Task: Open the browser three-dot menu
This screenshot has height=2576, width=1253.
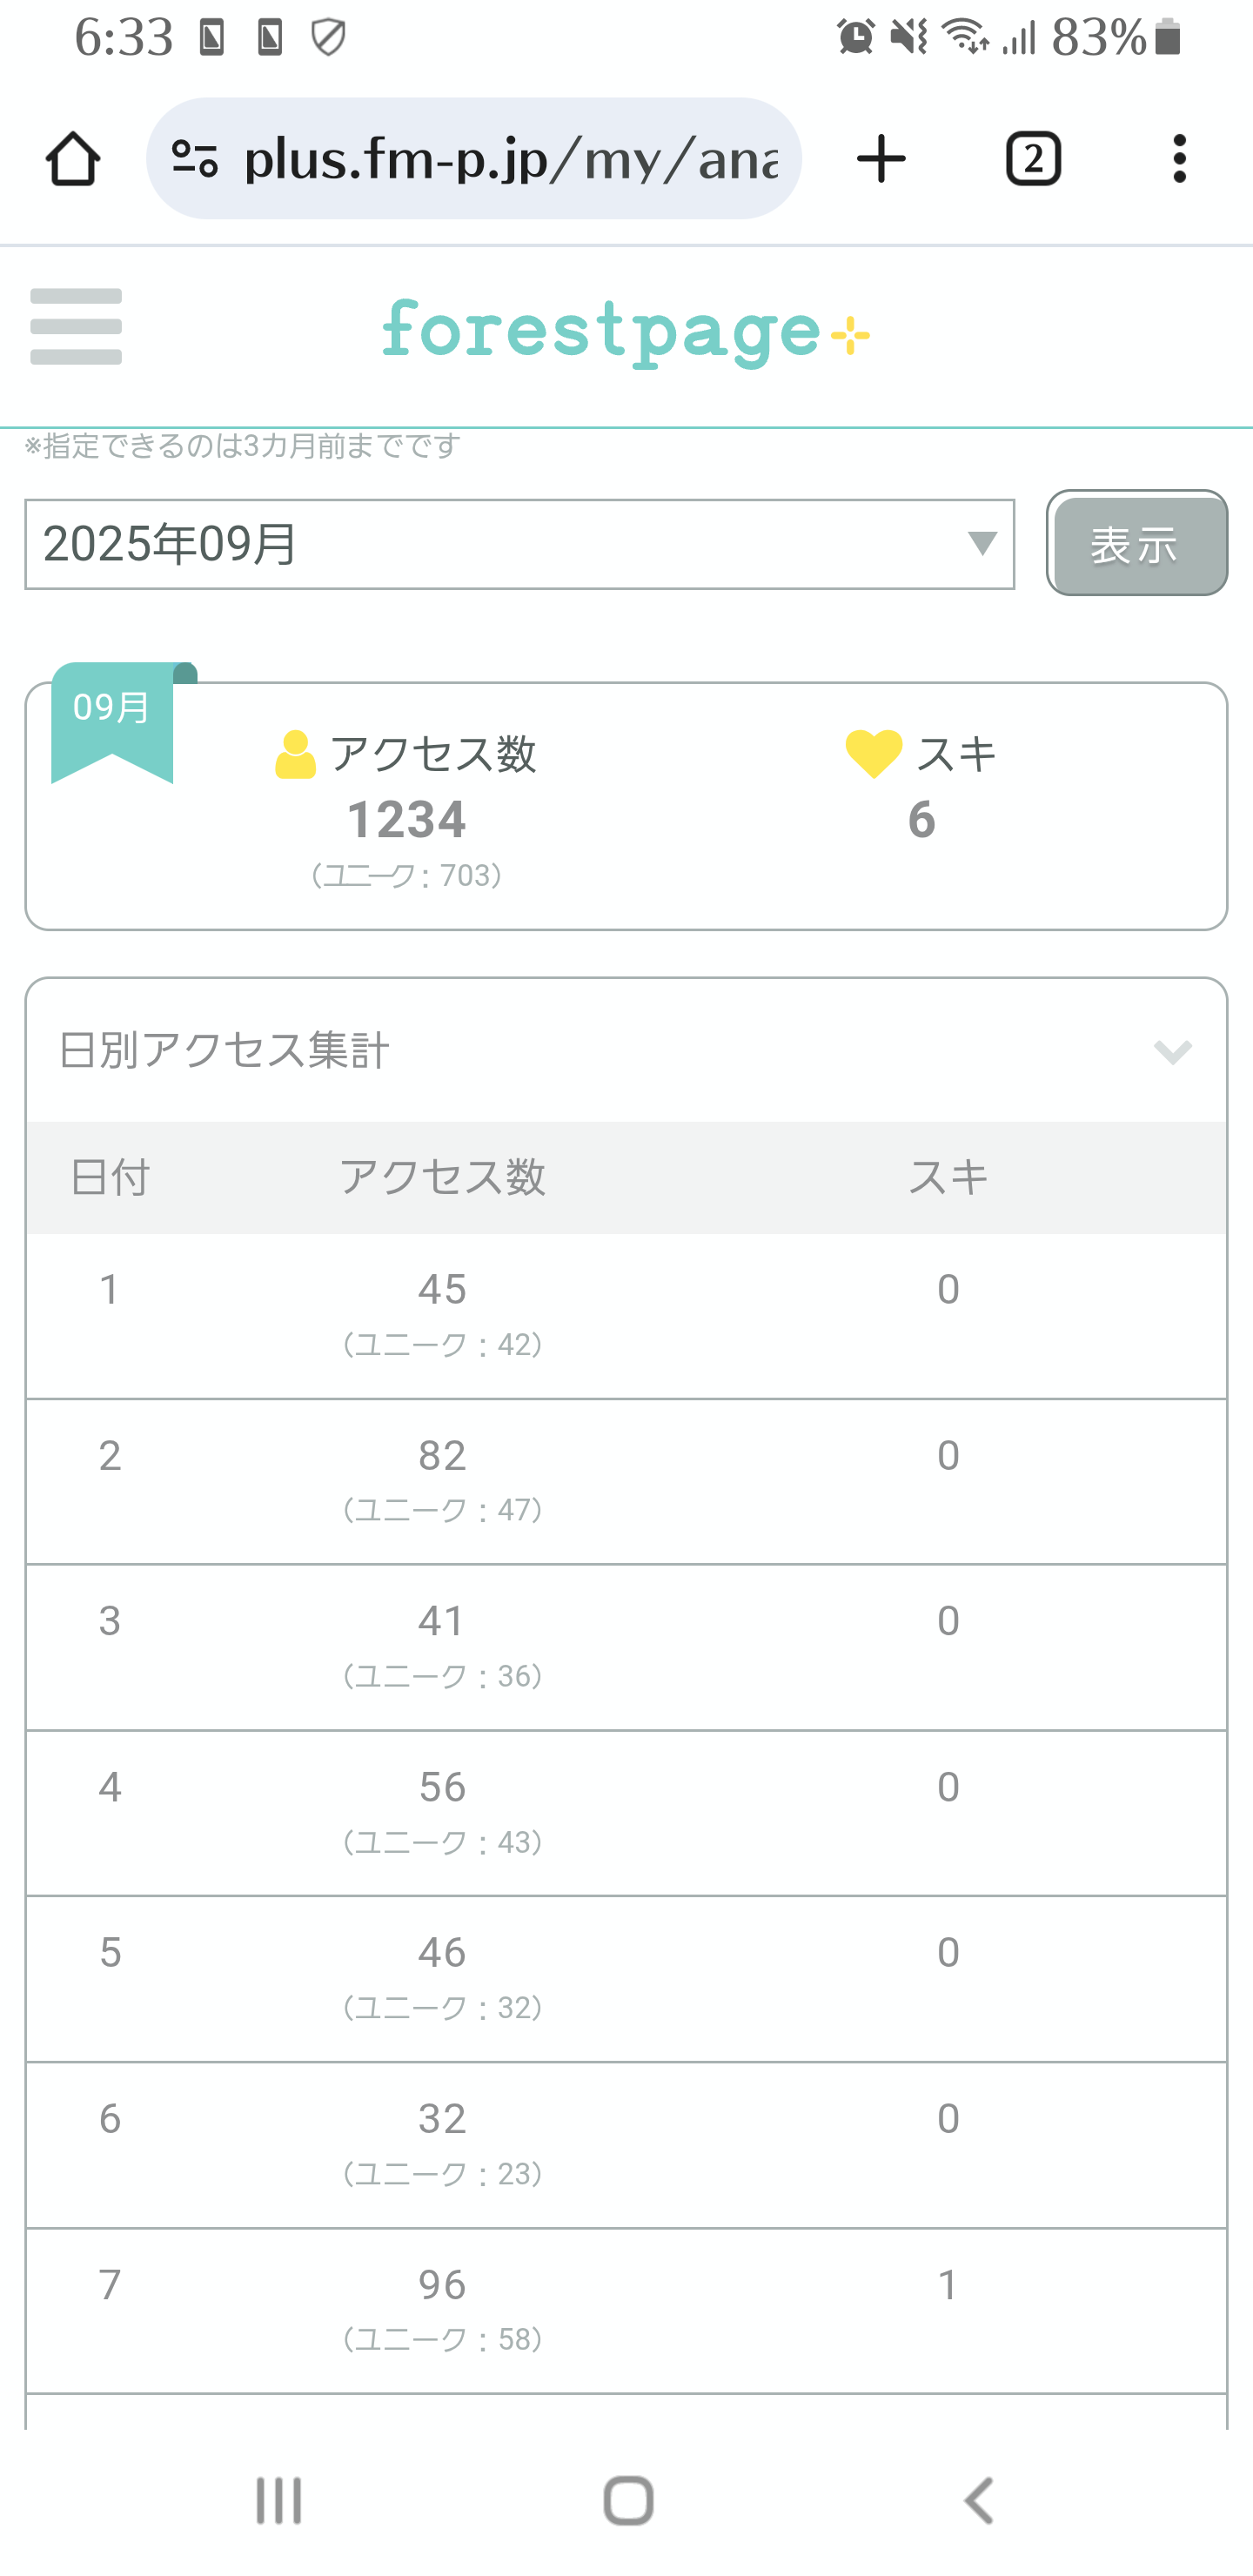Action: point(1179,159)
